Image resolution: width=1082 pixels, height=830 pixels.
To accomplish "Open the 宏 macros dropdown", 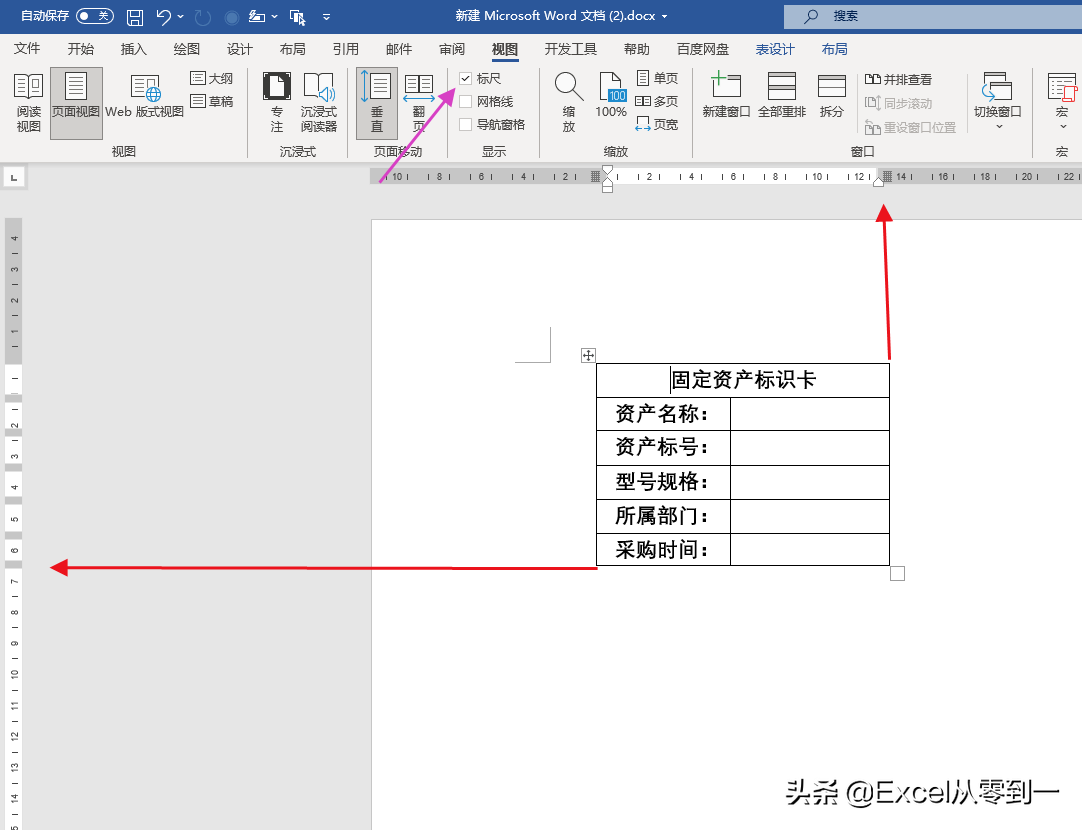I will coord(1062,101).
